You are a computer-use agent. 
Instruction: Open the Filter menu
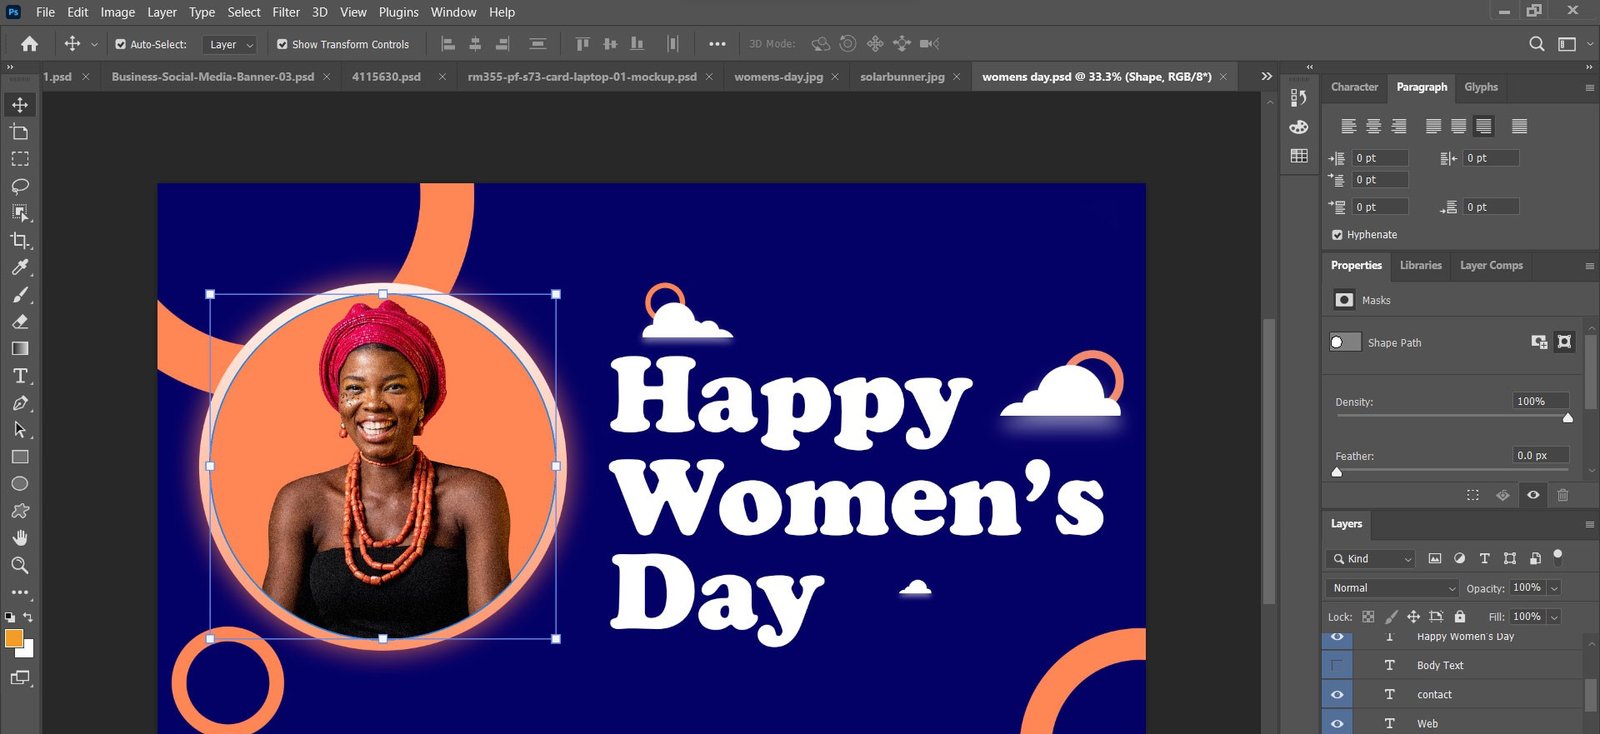[x=286, y=12]
